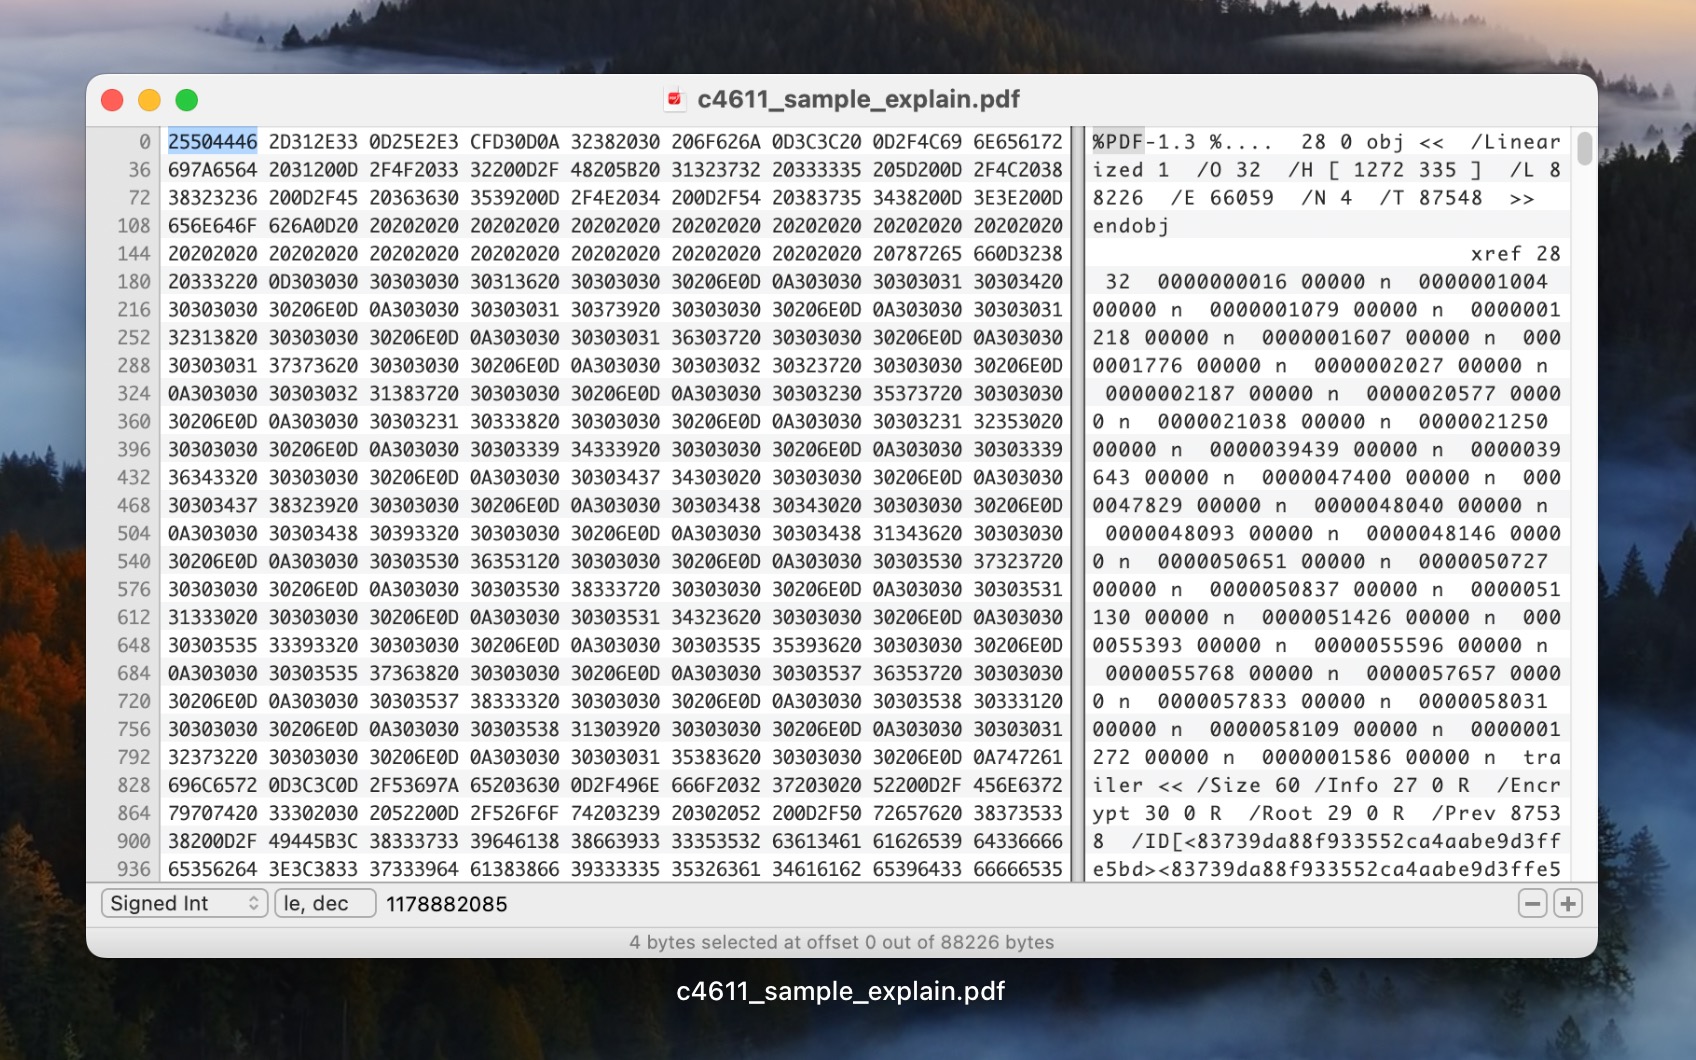Click '%PDF' in the text column
This screenshot has width=1696, height=1060.
pos(1117,142)
